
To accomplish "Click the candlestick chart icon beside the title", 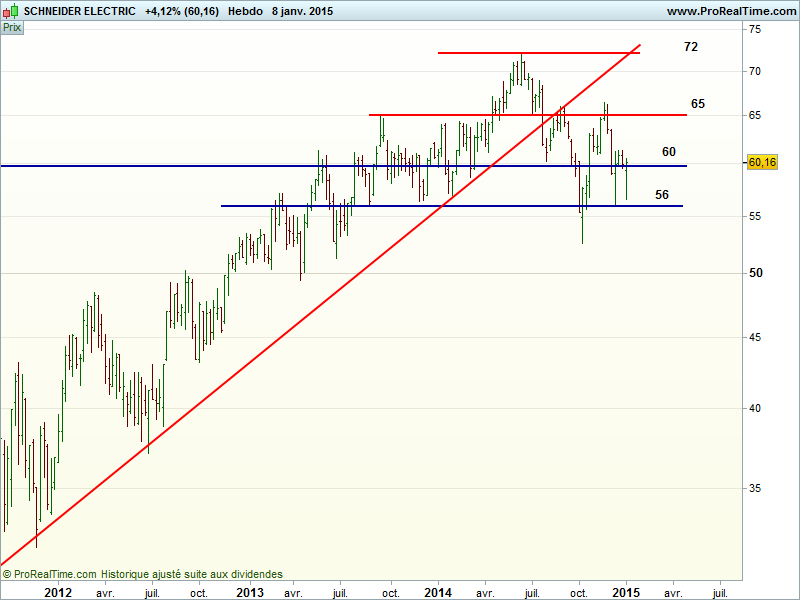I will [11, 12].
